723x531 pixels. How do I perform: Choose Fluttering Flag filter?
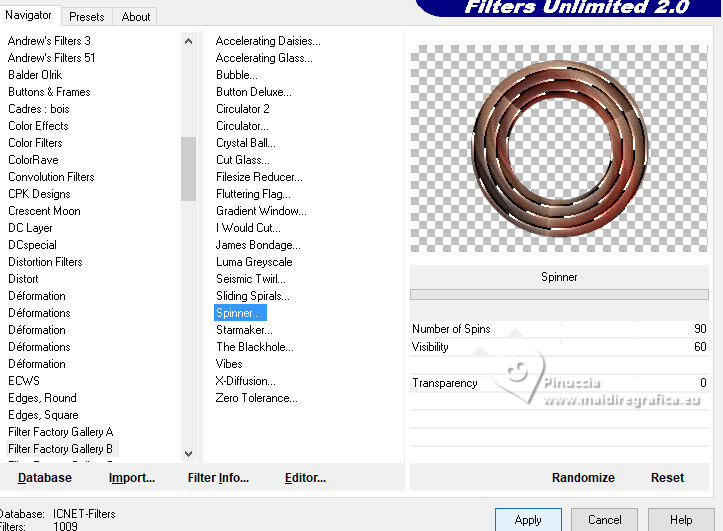[253, 194]
